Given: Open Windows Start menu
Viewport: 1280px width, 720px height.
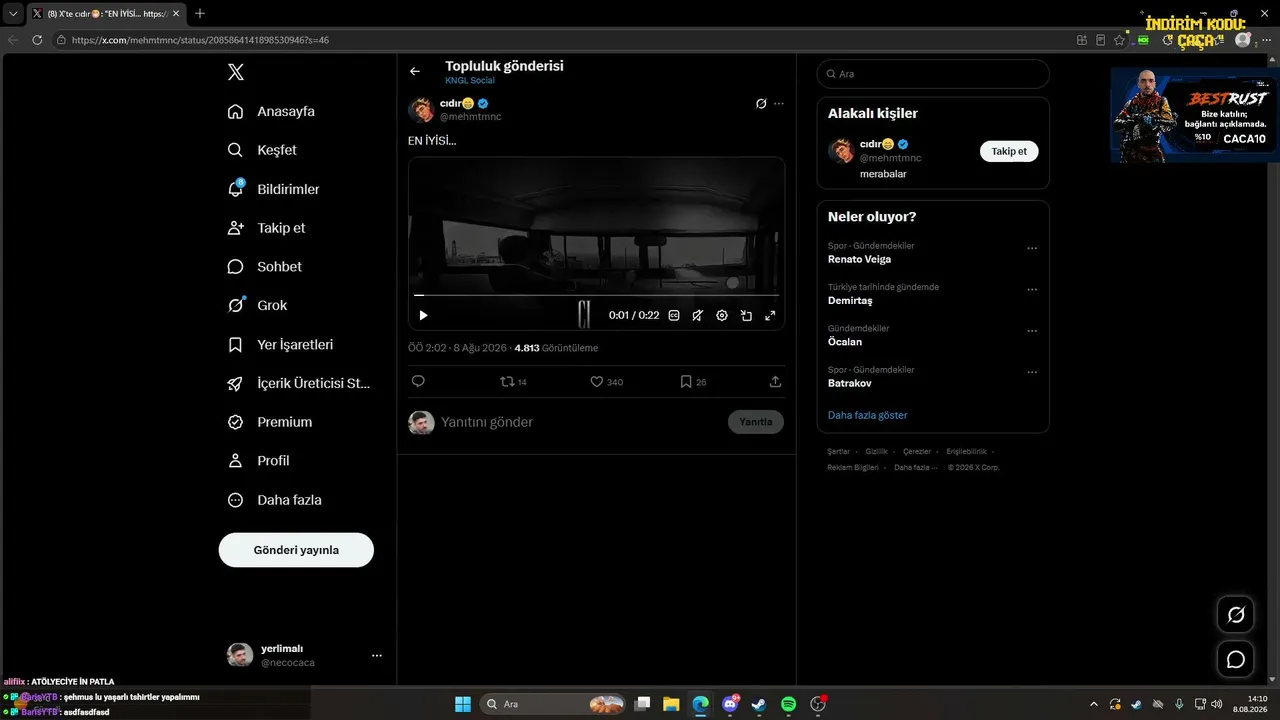Looking at the screenshot, I should 463,704.
